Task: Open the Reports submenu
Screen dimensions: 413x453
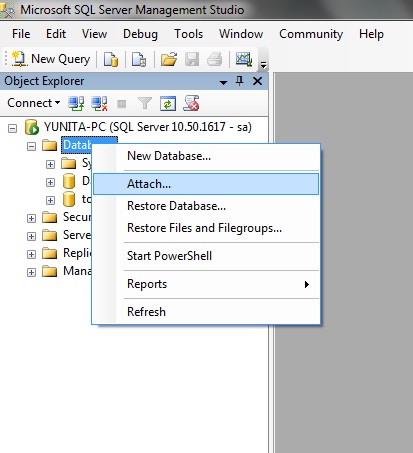Action: tap(206, 284)
